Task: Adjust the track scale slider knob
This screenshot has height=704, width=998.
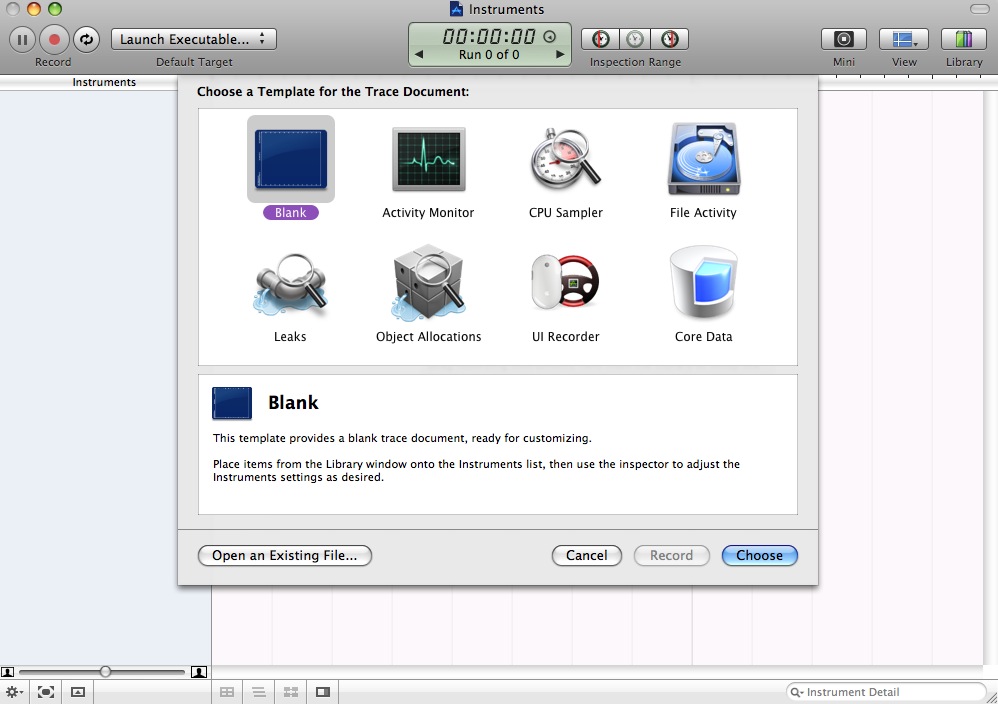Action: pos(105,672)
